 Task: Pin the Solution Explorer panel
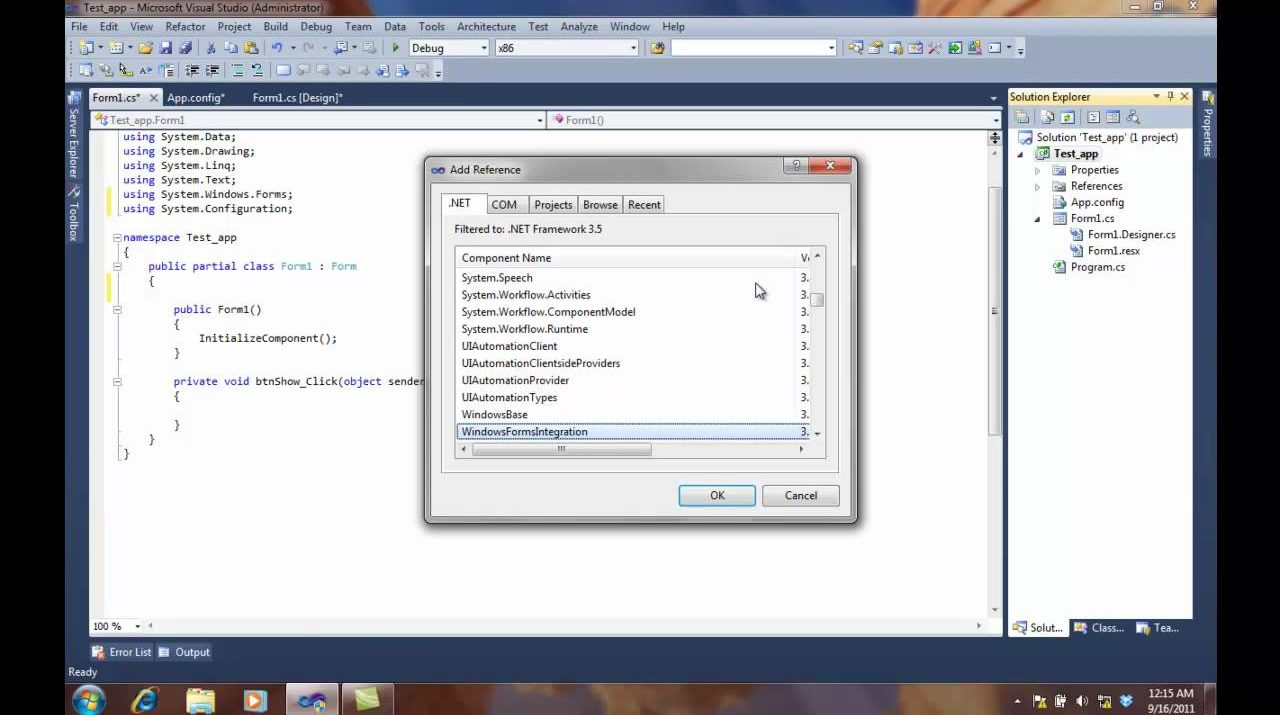click(x=1170, y=97)
